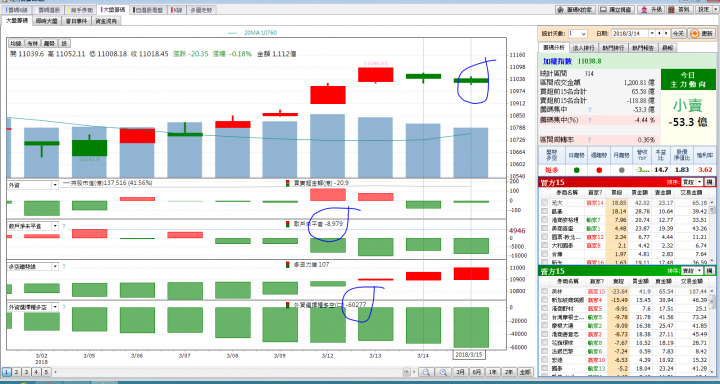Click help question mark next to 多空趨勢線 dropdown
Viewport: 720px width, 384px height.
pyautogui.click(x=64, y=266)
